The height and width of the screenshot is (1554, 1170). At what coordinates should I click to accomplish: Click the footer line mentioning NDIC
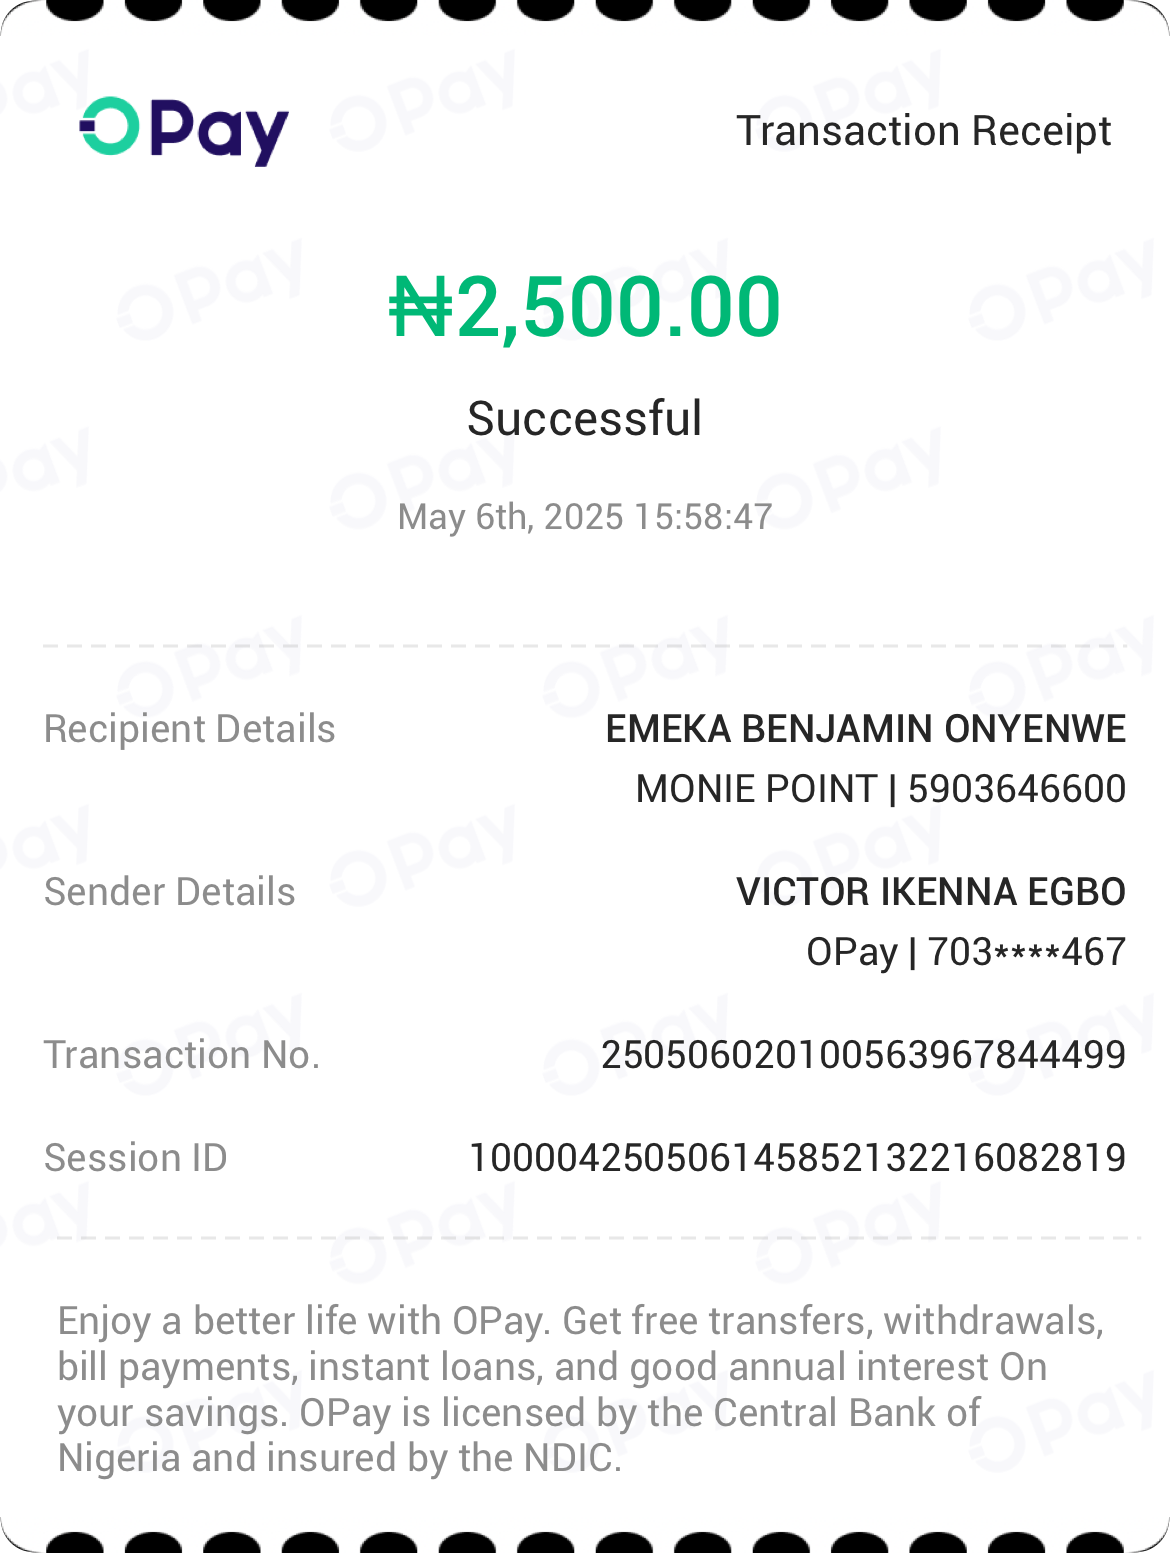coord(340,1458)
